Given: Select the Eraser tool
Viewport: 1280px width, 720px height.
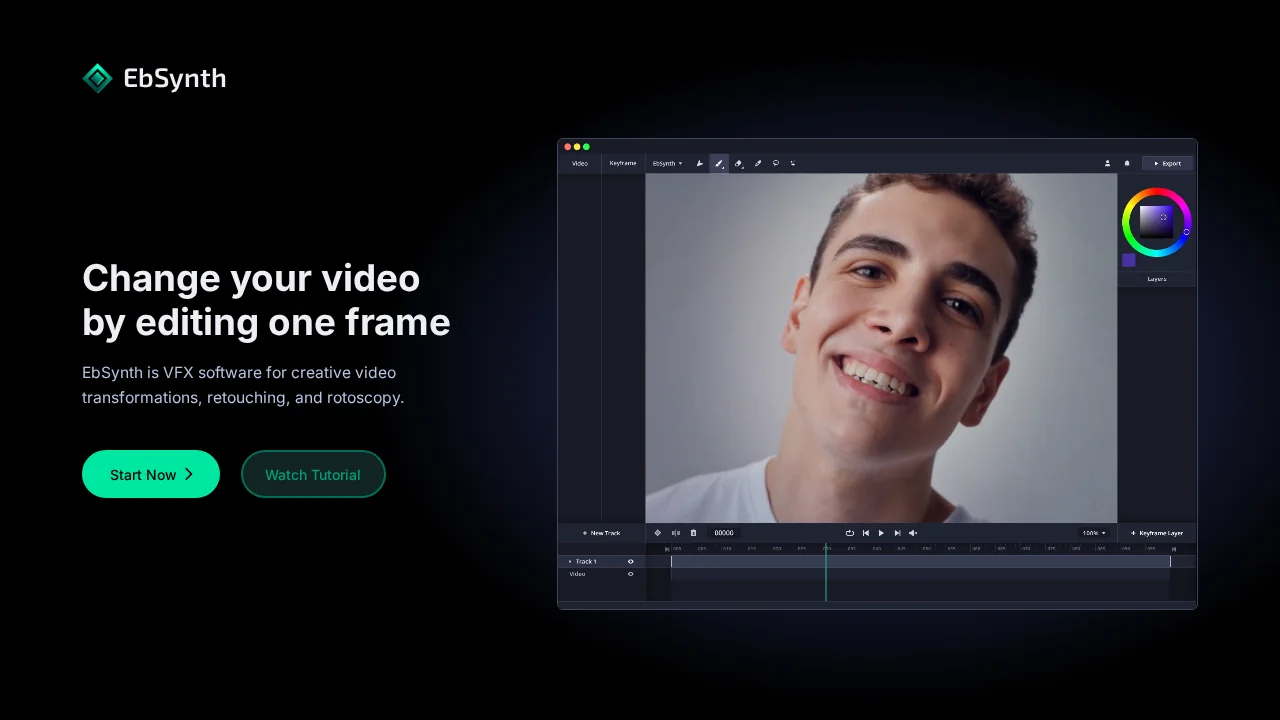Looking at the screenshot, I should click(x=738, y=163).
